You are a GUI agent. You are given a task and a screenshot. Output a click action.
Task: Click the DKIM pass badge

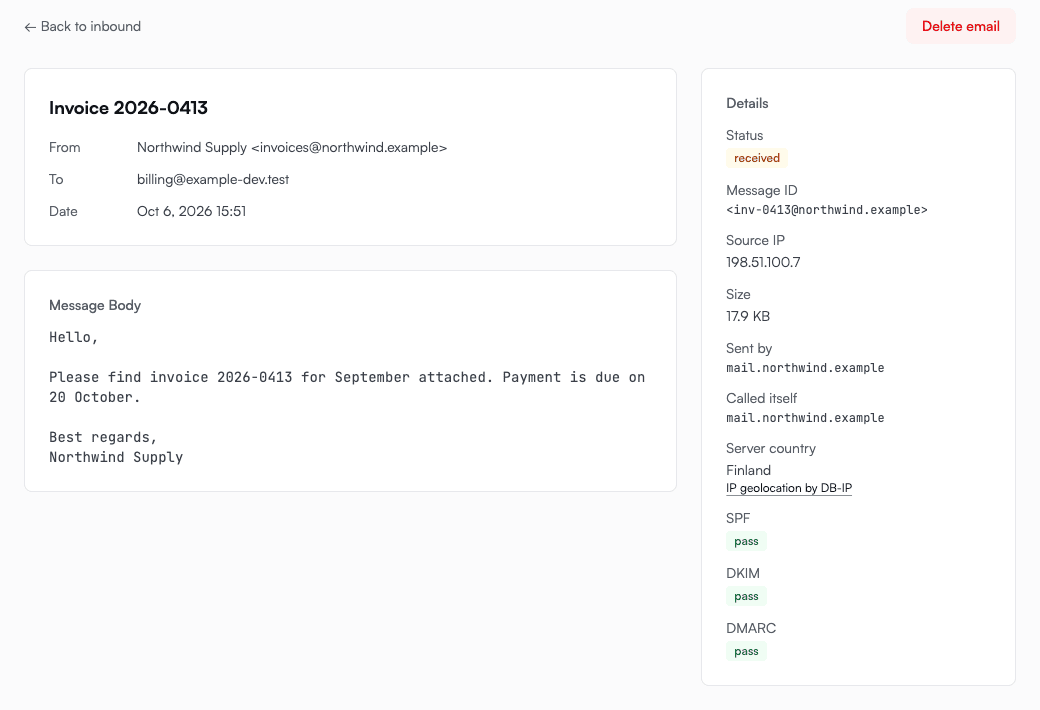(746, 596)
